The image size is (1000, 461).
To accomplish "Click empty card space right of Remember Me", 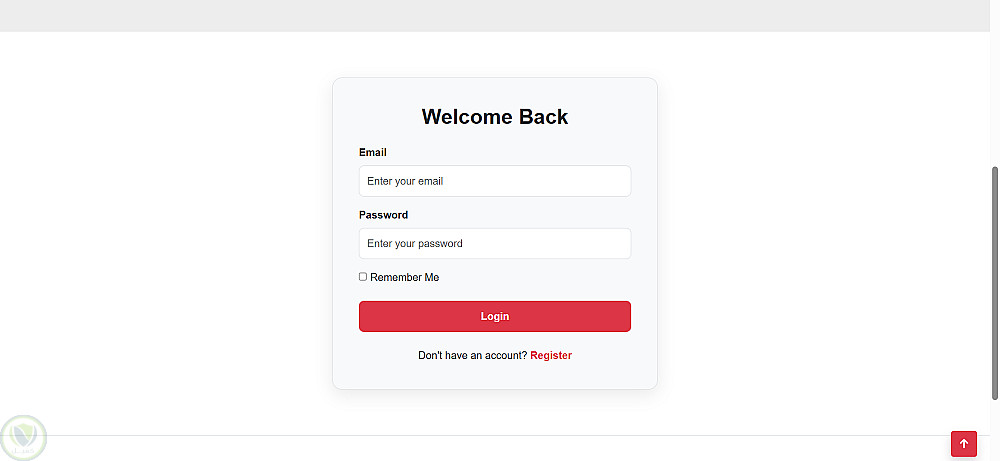I will tap(536, 277).
